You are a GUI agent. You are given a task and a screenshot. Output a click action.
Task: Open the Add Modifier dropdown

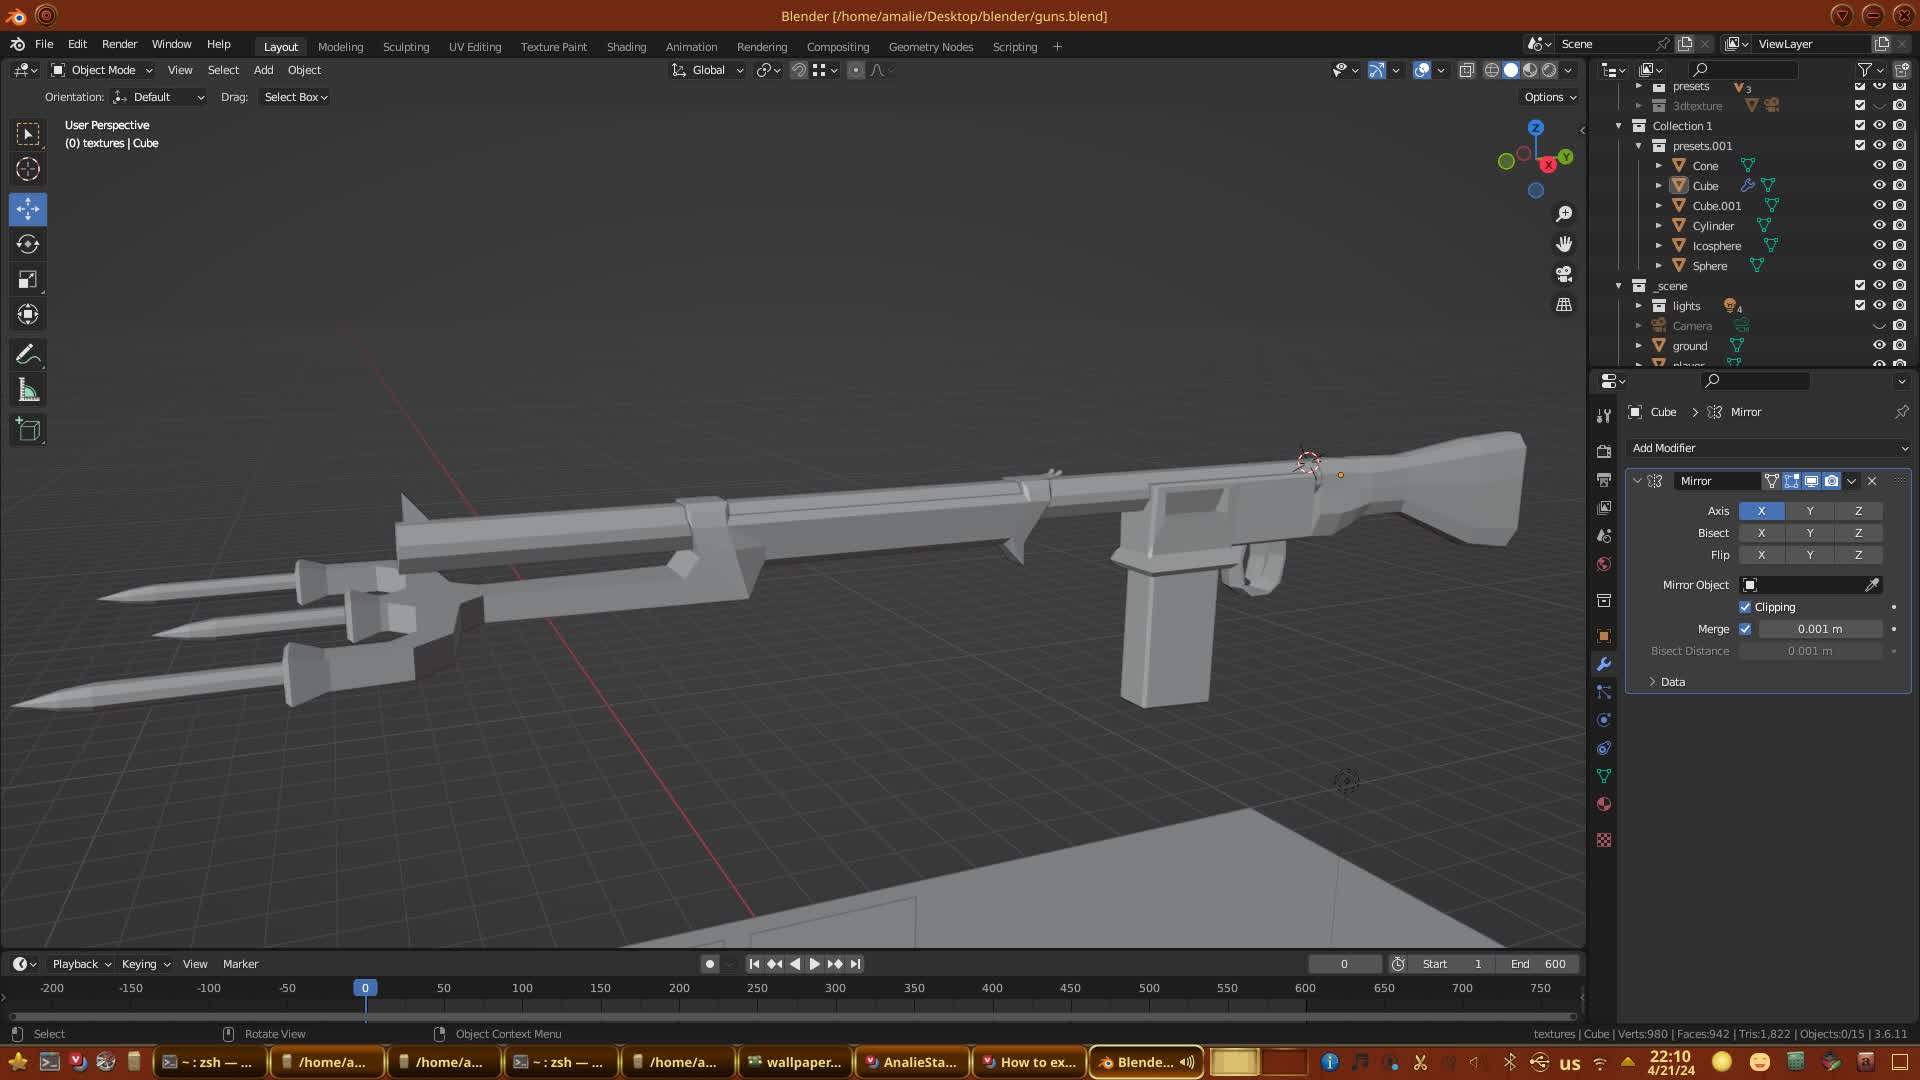coord(1768,448)
